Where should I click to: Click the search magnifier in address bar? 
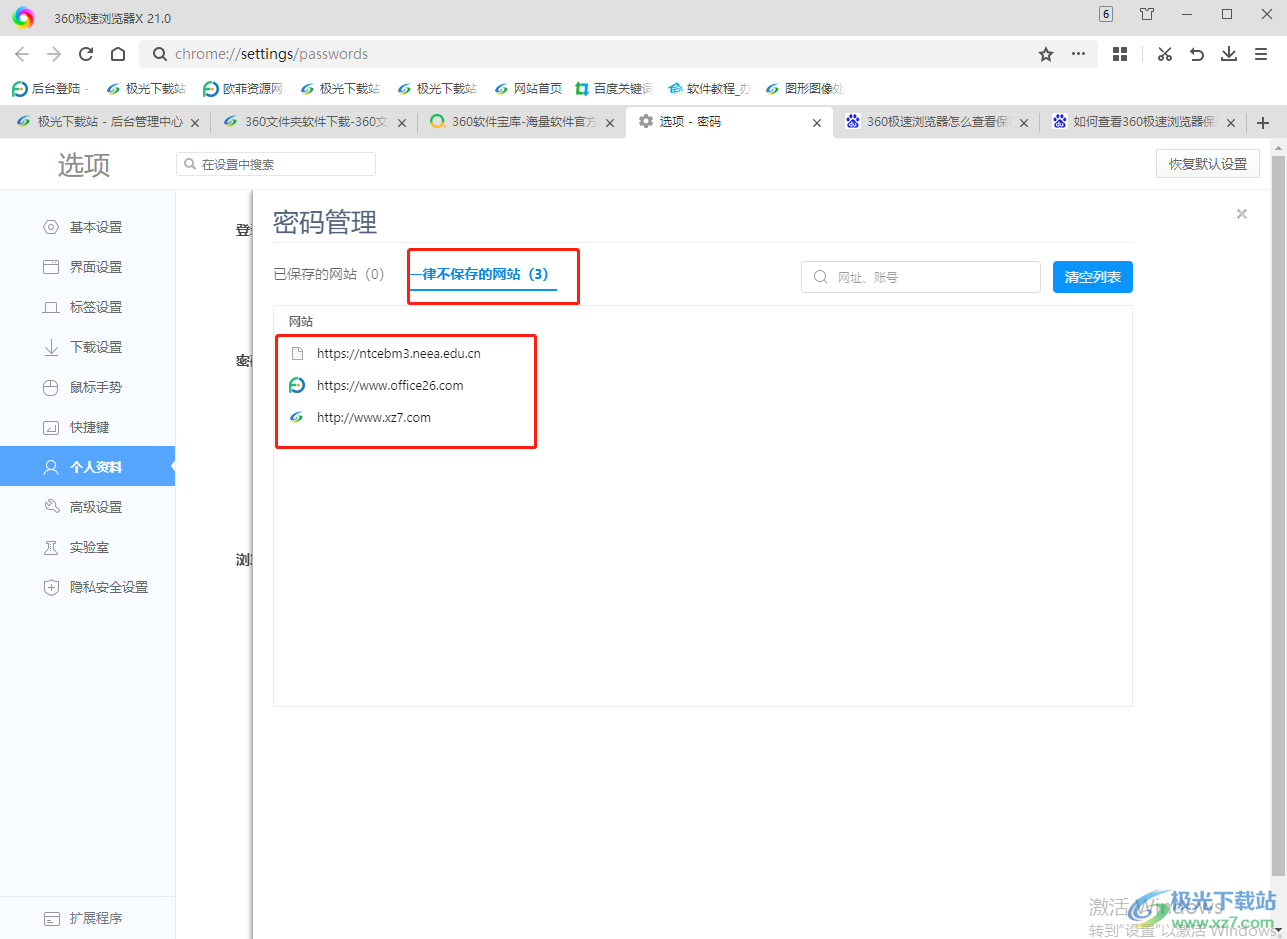(x=159, y=54)
